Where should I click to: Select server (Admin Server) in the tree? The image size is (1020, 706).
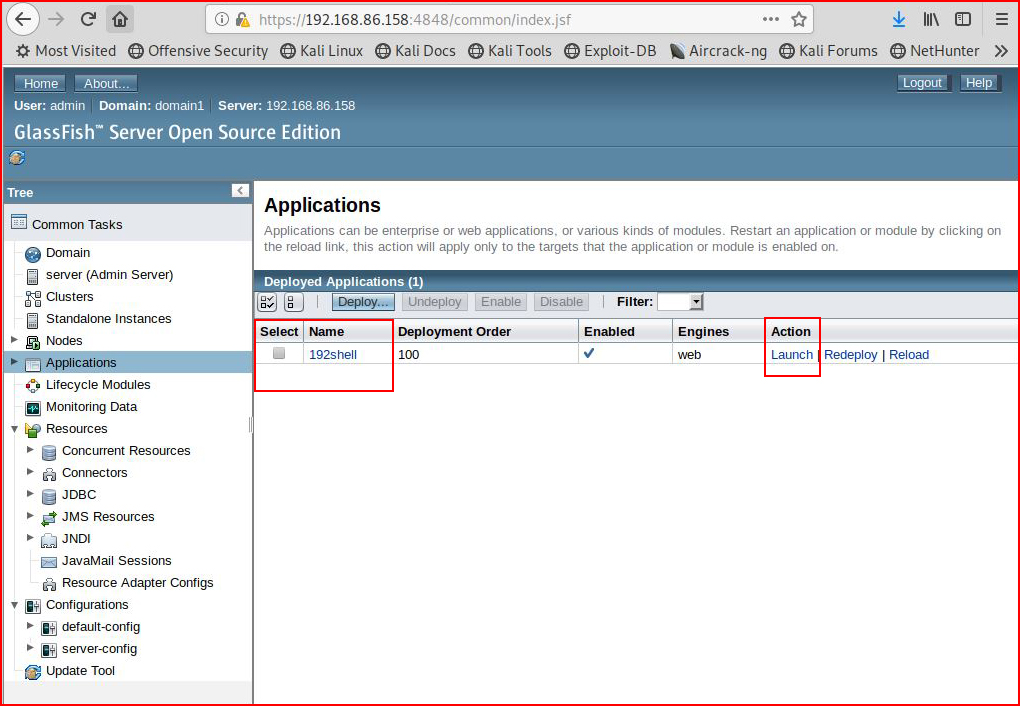[109, 275]
